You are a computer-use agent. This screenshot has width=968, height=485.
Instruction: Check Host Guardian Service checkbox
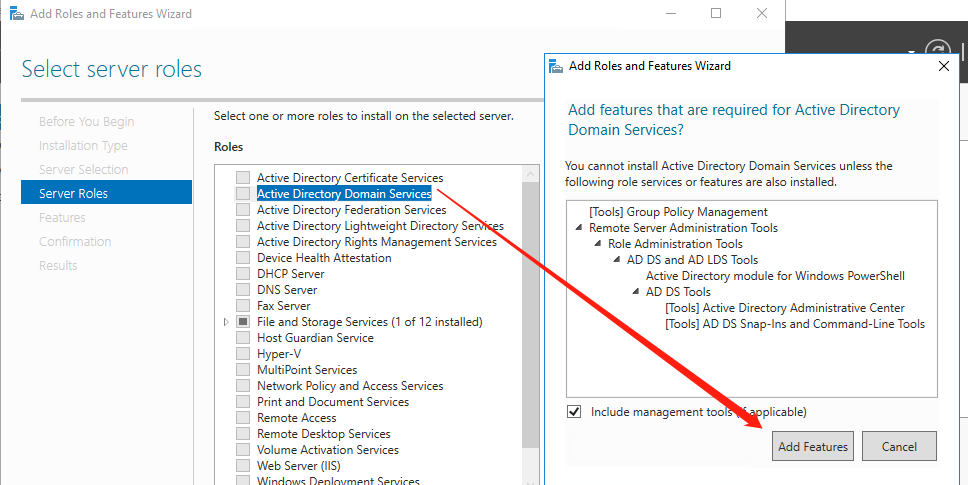coord(243,338)
